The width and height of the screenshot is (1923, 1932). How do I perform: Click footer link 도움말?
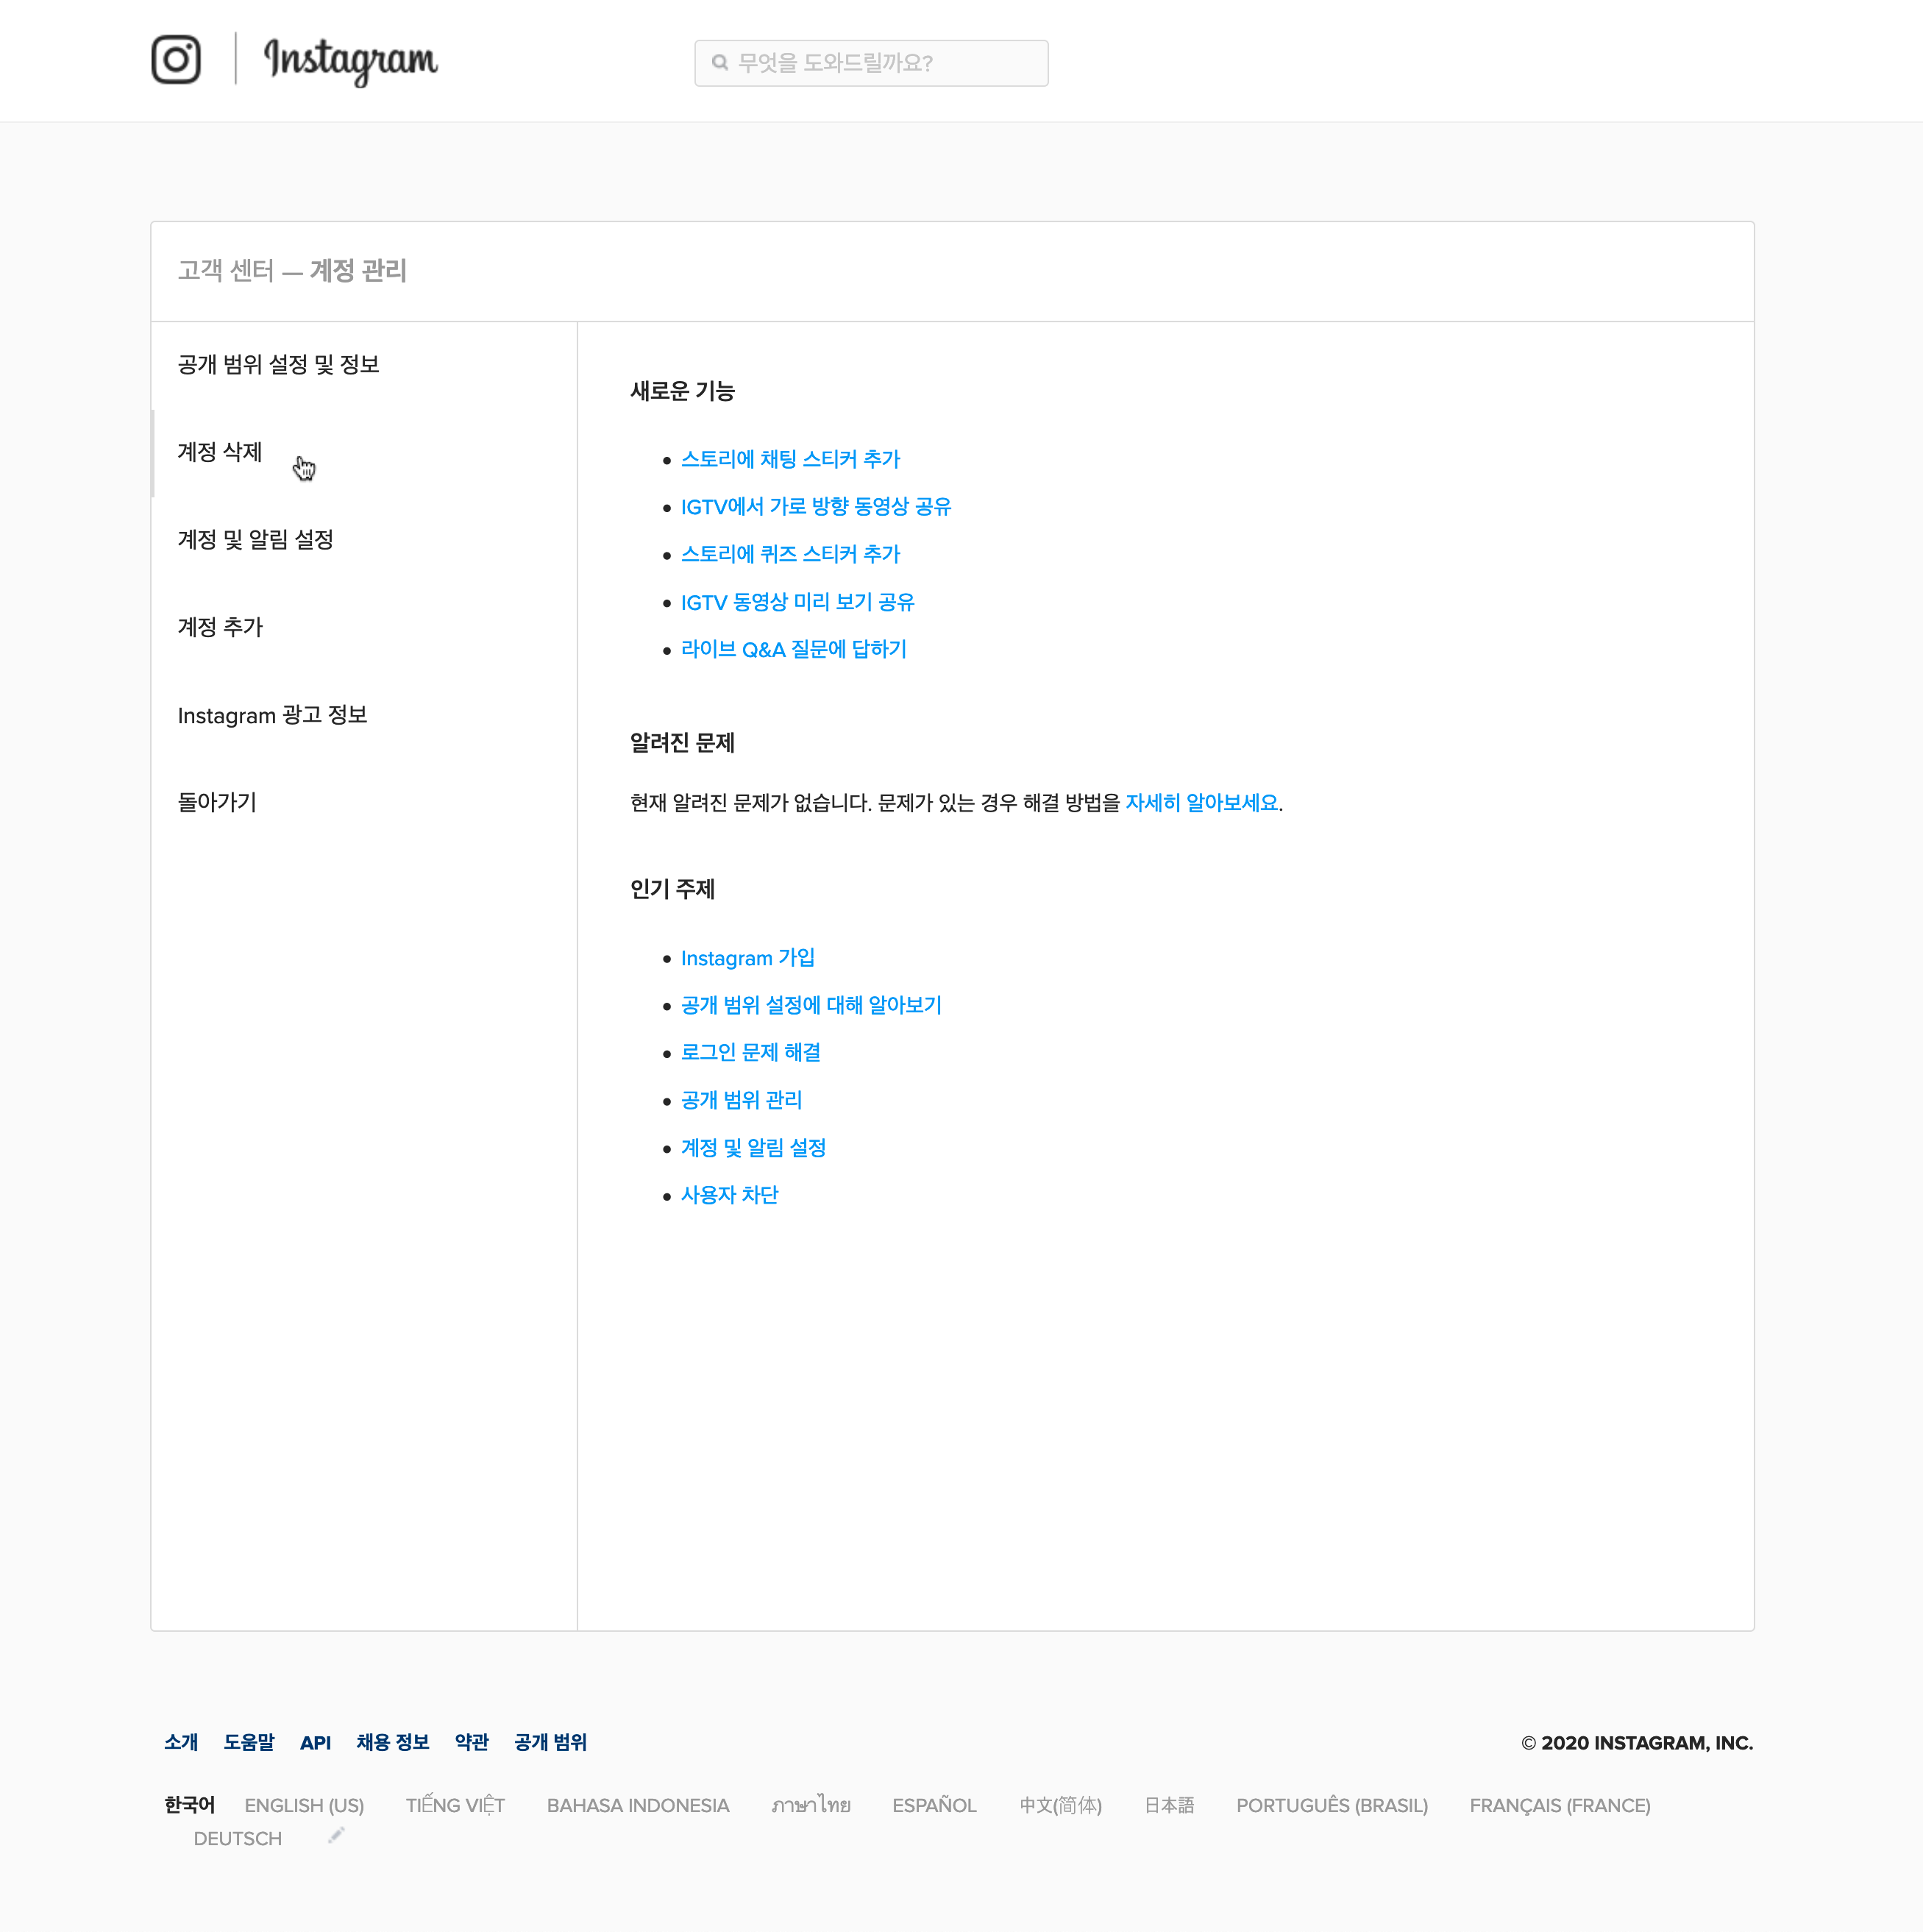(249, 1743)
